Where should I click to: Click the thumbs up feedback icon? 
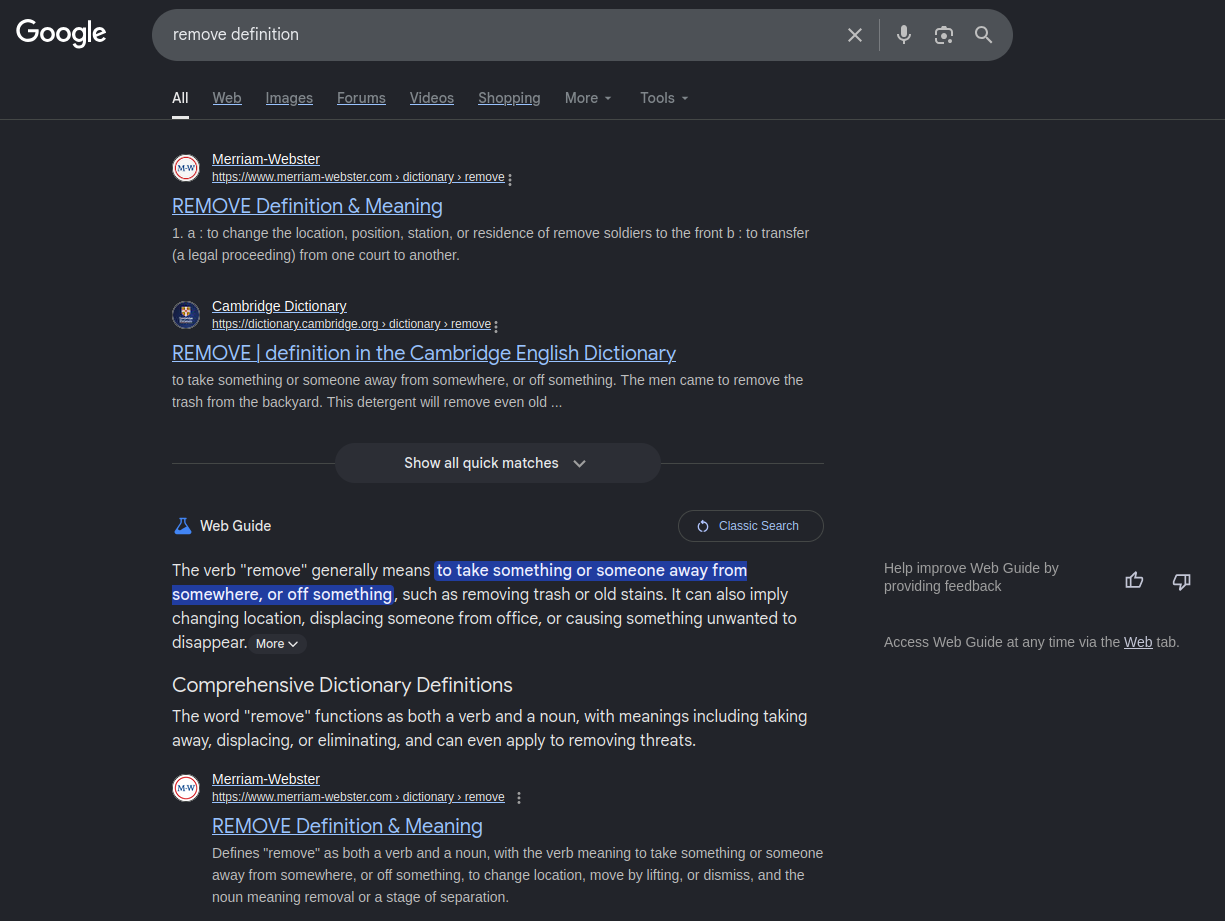pos(1134,580)
